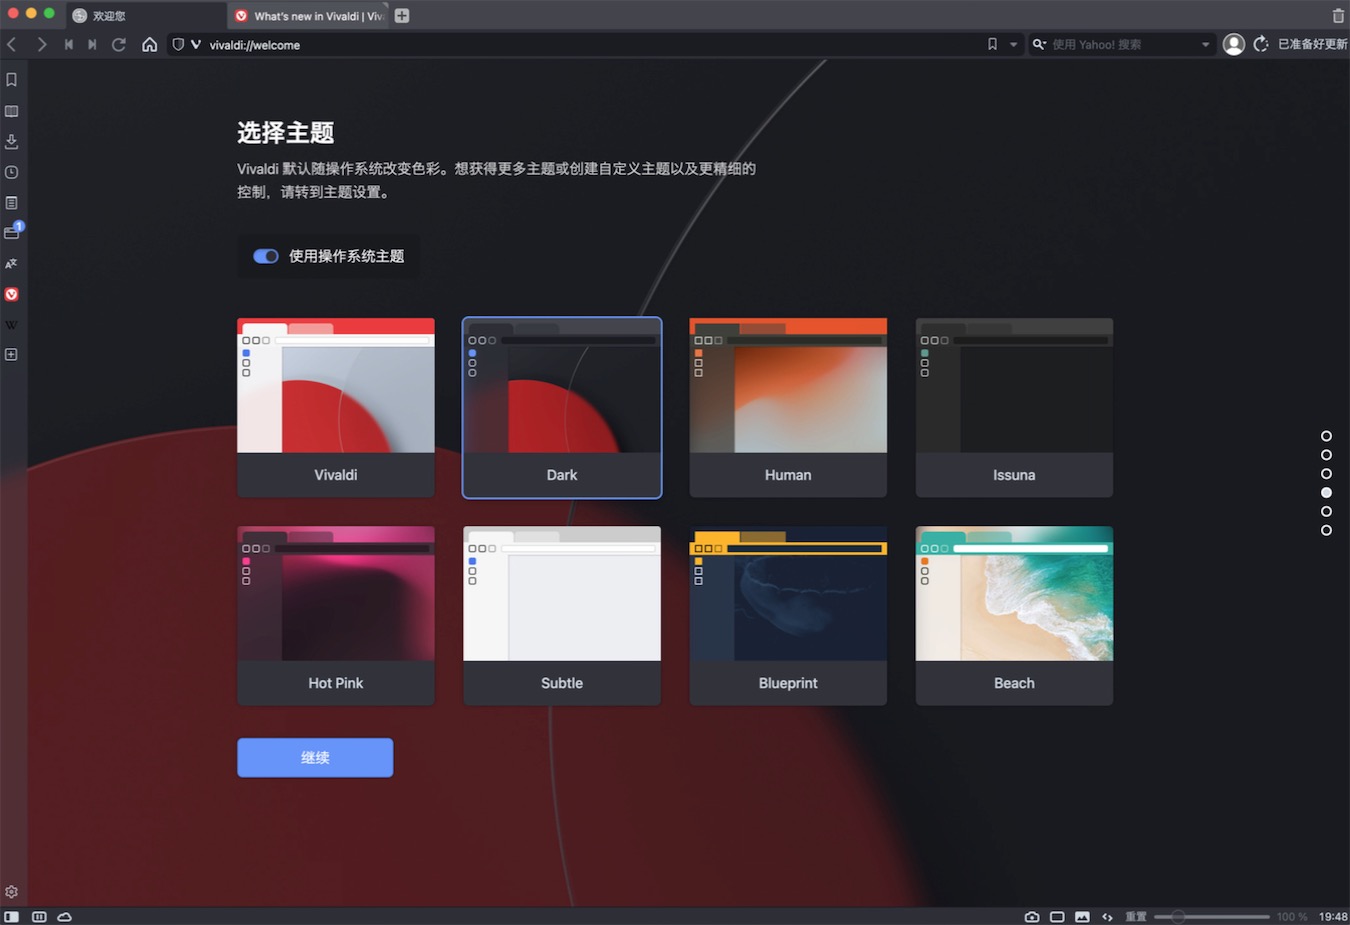Open the Vivaldi web panel icon

point(12,294)
